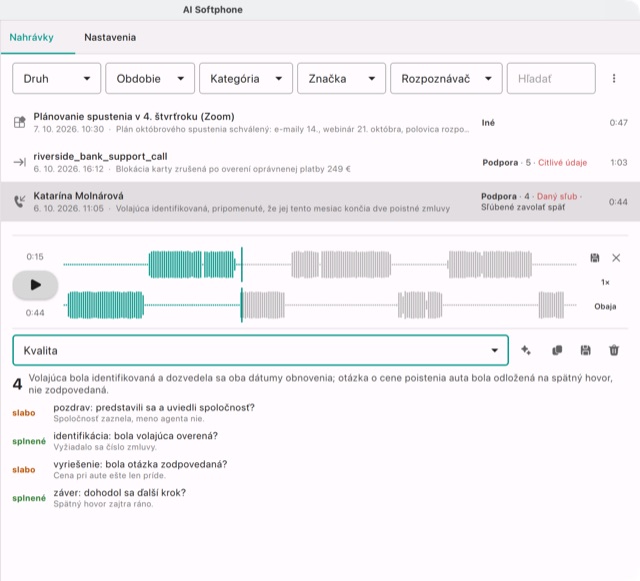The image size is (640, 581).
Task: Click the Zoom meeting recording type icon
Action: [x=20, y=122]
